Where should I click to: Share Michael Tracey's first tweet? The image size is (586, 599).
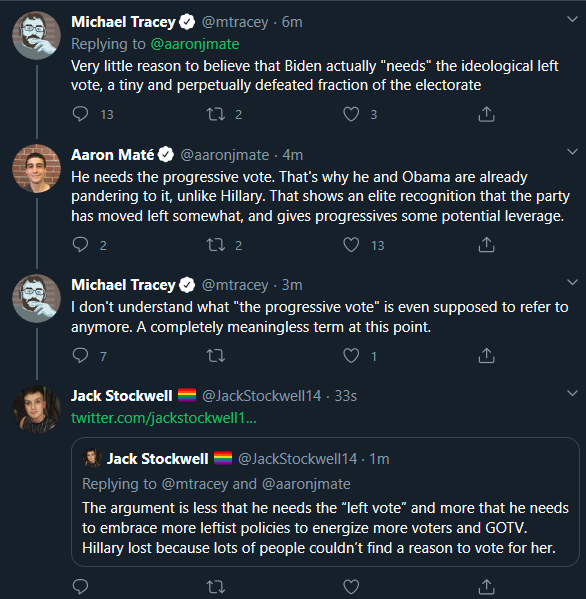coord(486,114)
